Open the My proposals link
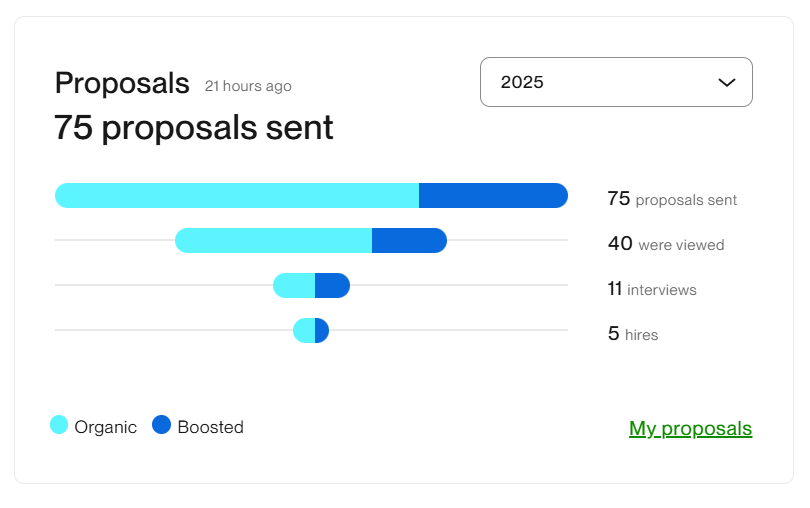Viewport: 810px width, 508px height. click(690, 429)
